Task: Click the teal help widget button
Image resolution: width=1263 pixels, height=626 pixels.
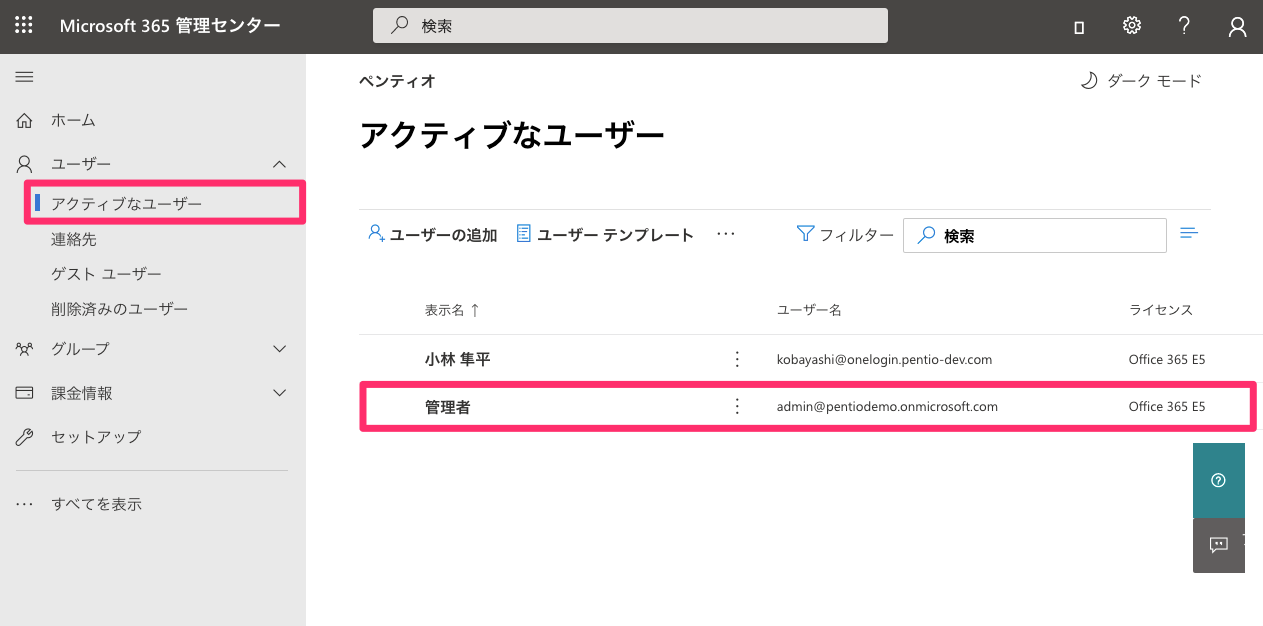Action: click(1218, 480)
